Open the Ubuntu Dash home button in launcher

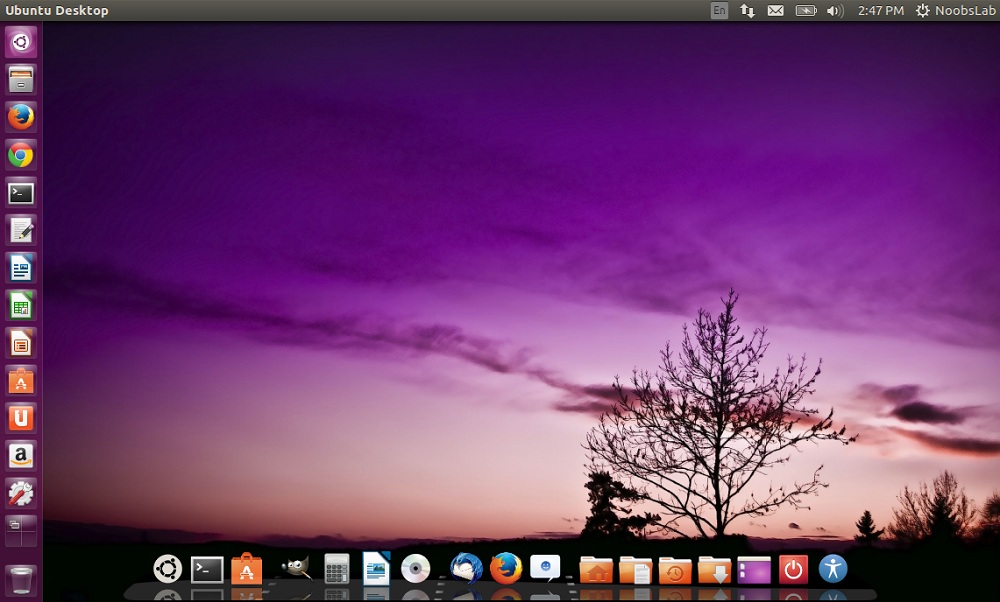point(21,42)
